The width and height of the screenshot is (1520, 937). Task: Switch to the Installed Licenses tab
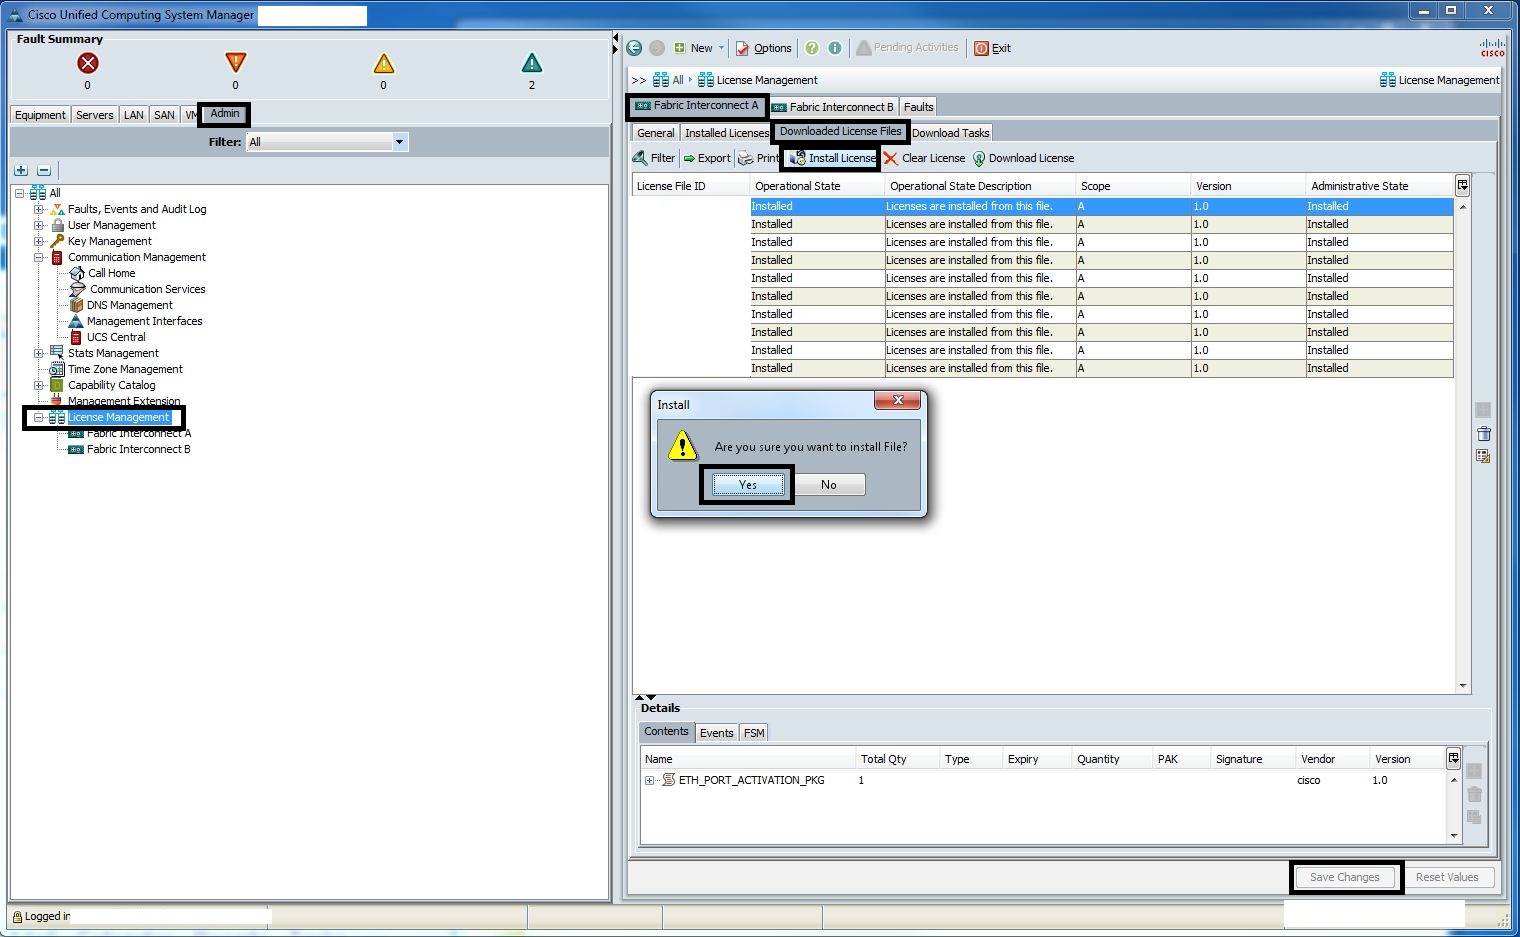pyautogui.click(x=726, y=133)
